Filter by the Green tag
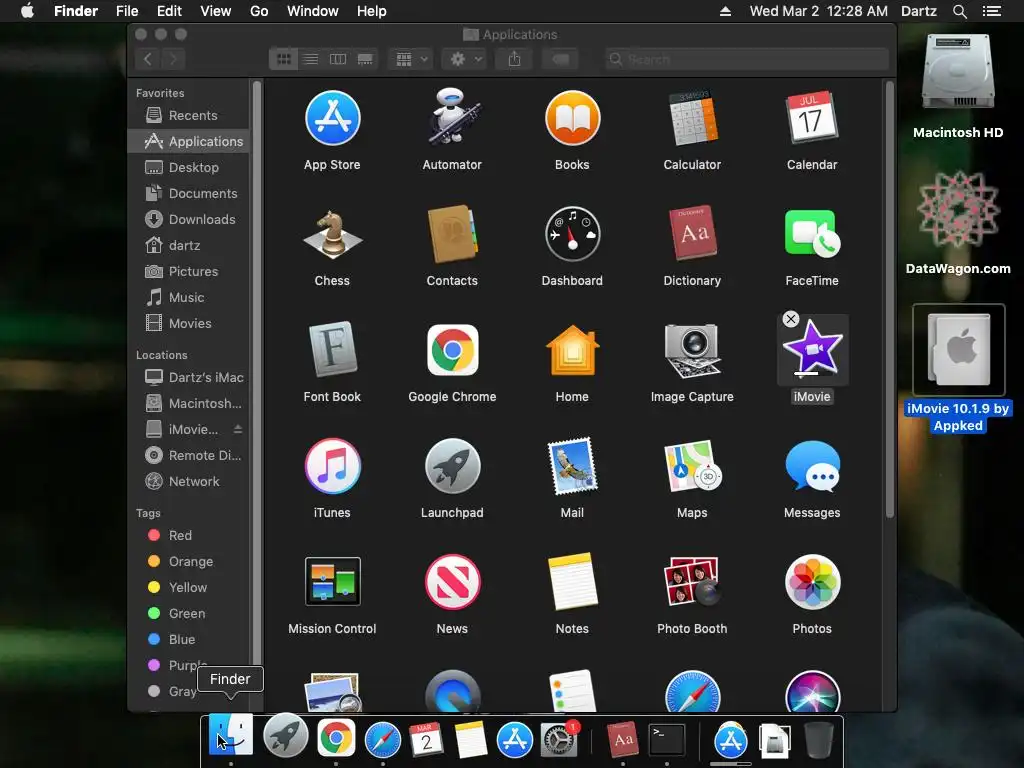Screen dimensions: 1024x768 [188, 613]
